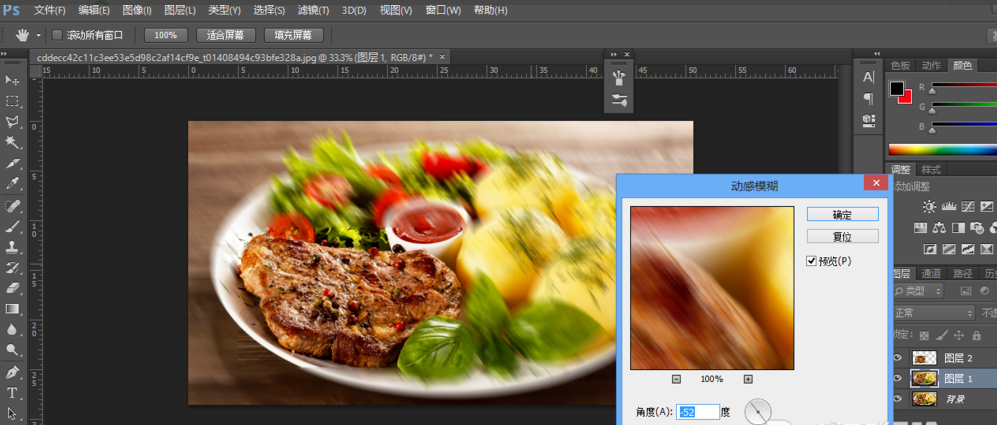This screenshot has width=997, height=425.
Task: Select the Horizontal Type tool
Action: (13, 392)
